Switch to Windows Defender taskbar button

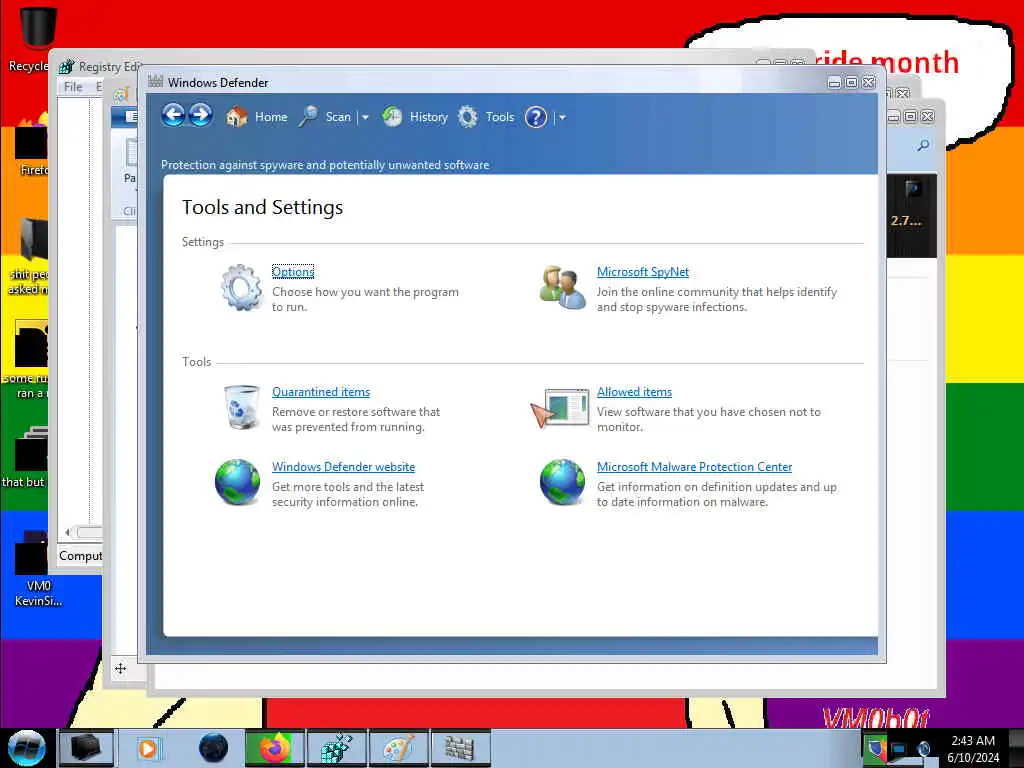[460, 748]
